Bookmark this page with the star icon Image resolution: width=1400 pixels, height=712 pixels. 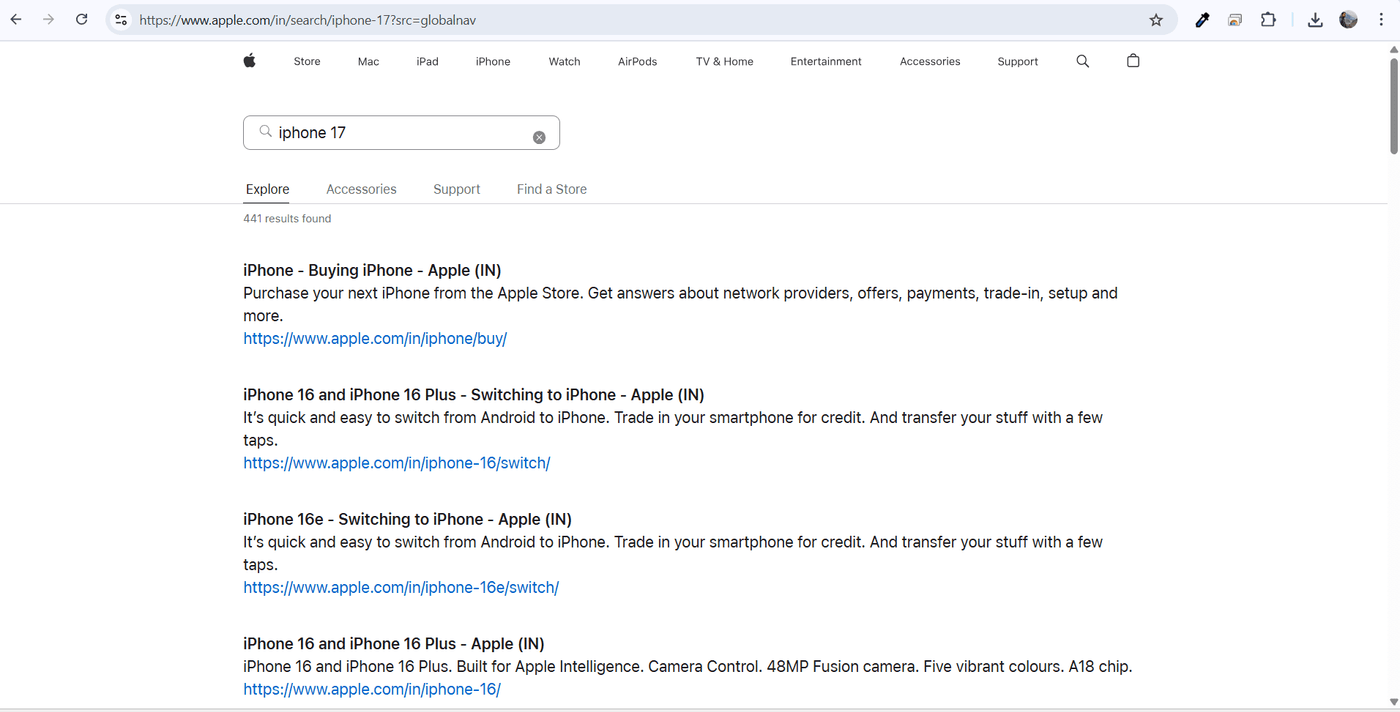[x=1156, y=20]
